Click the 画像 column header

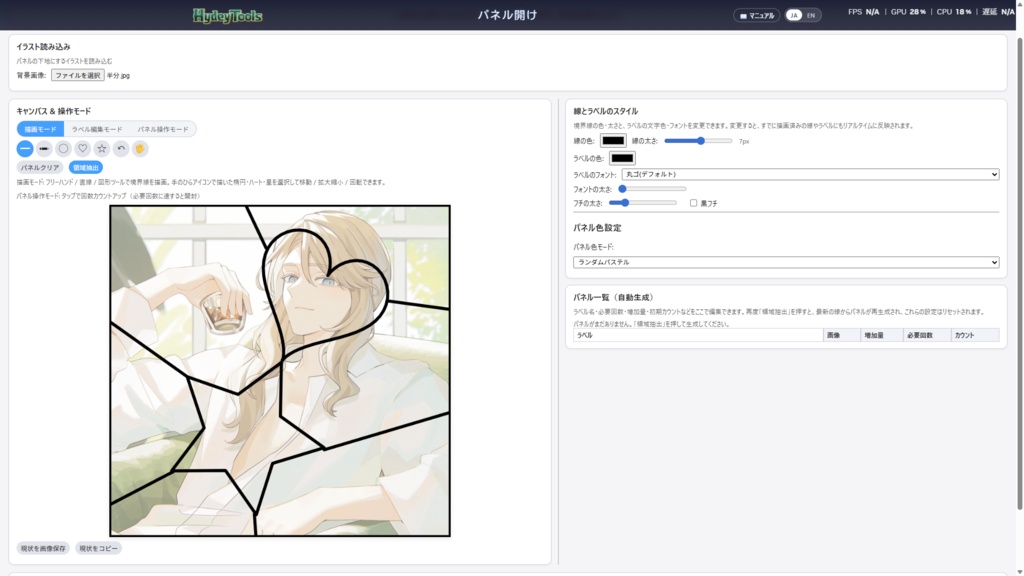(842, 335)
